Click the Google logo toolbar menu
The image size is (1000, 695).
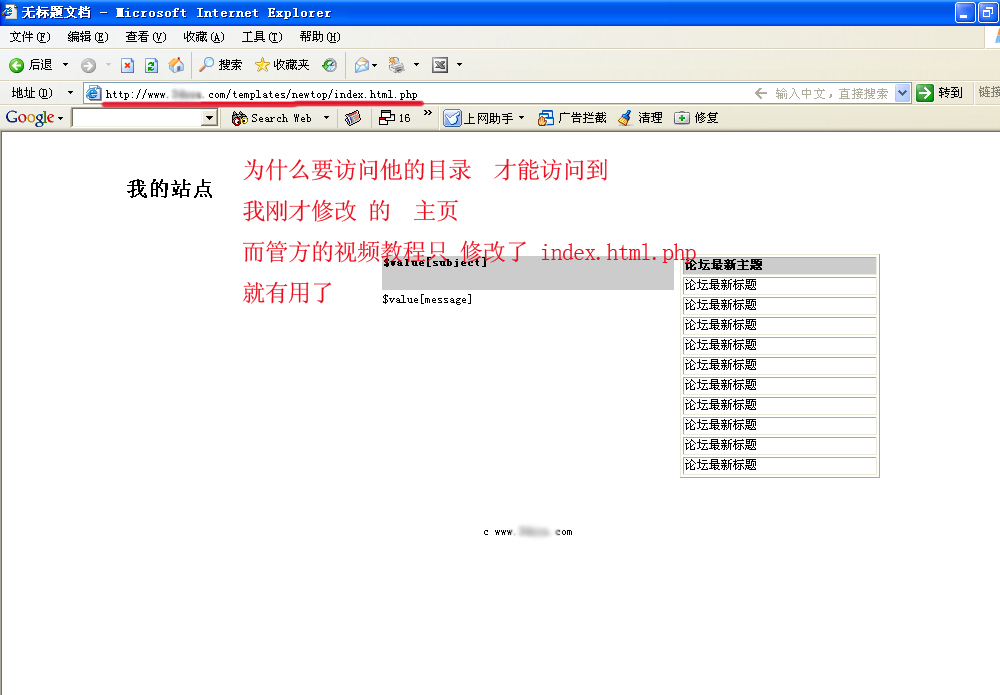(x=34, y=118)
